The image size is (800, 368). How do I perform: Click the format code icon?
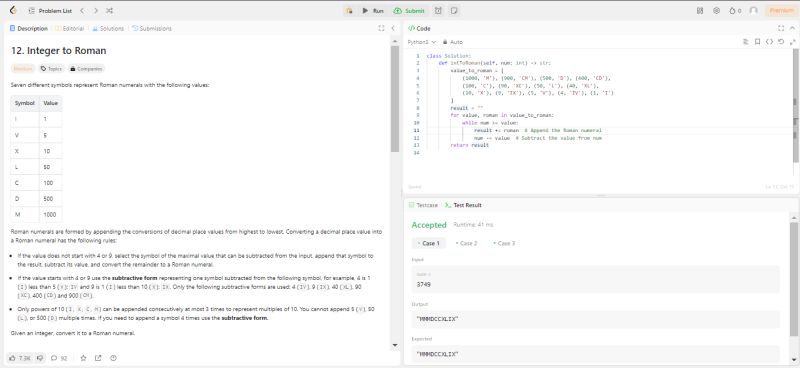(745, 42)
